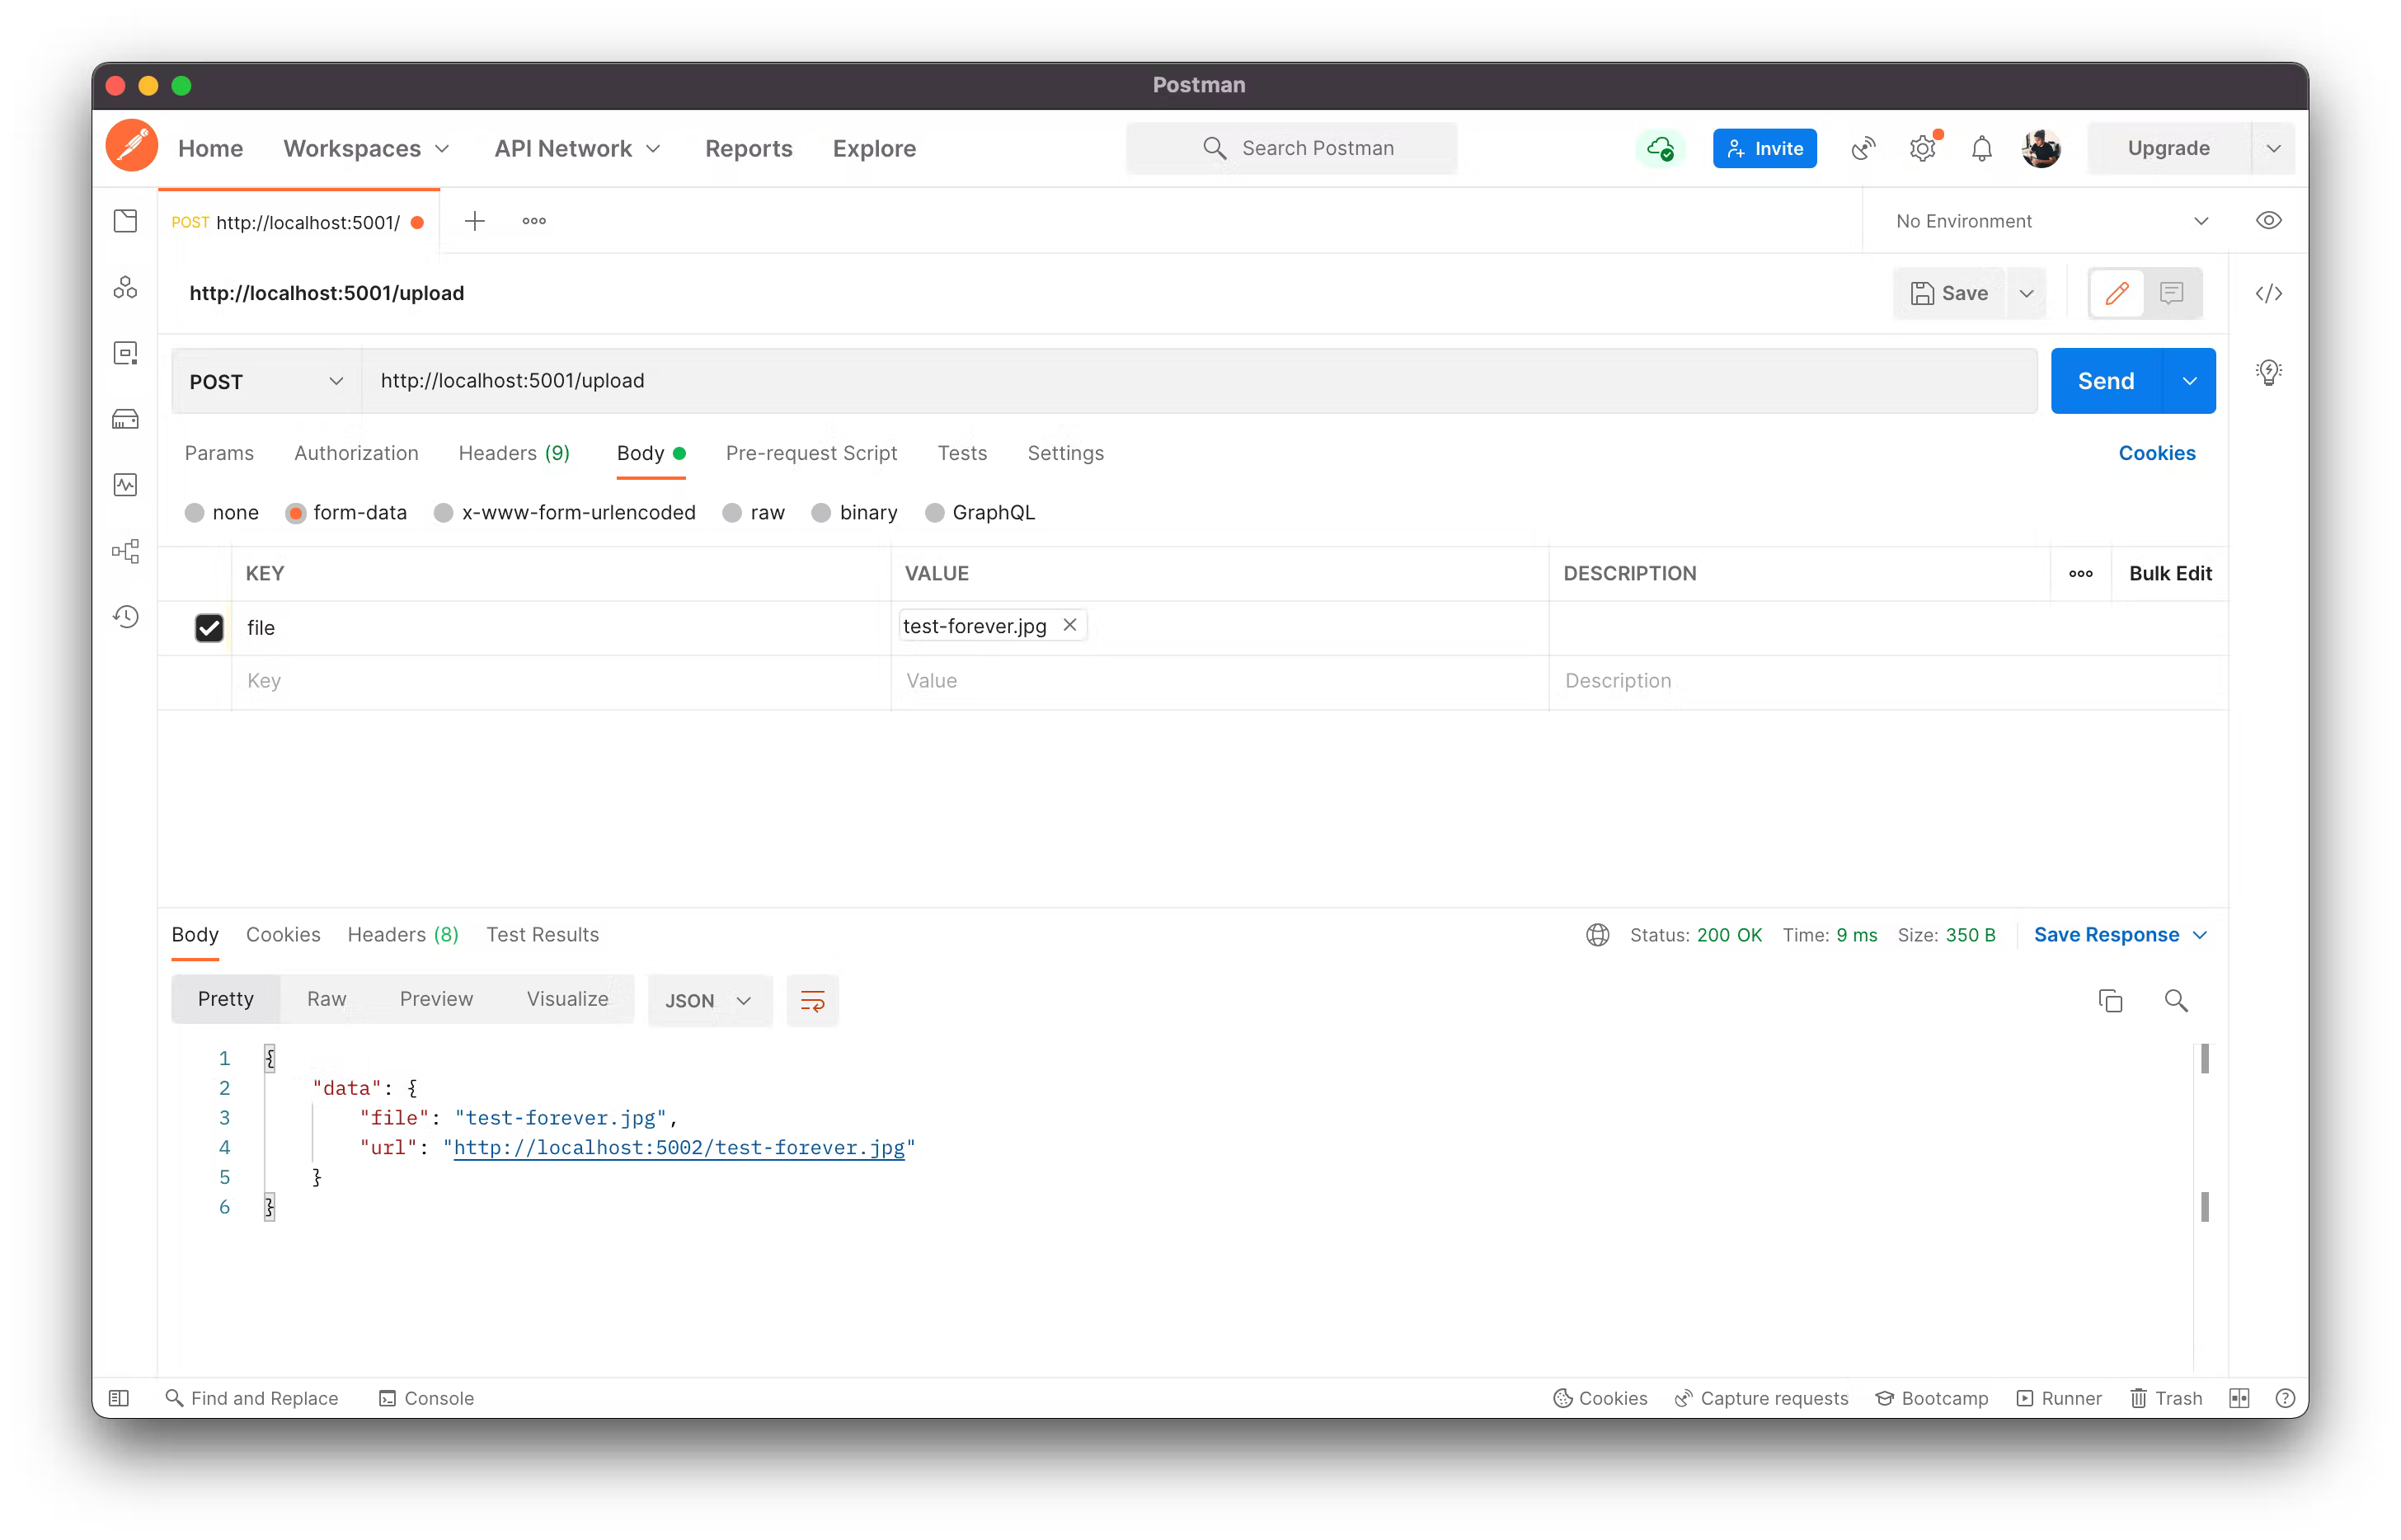This screenshot has width=2401, height=1540.
Task: Change the JSON response format dropdown
Action: [x=709, y=1001]
